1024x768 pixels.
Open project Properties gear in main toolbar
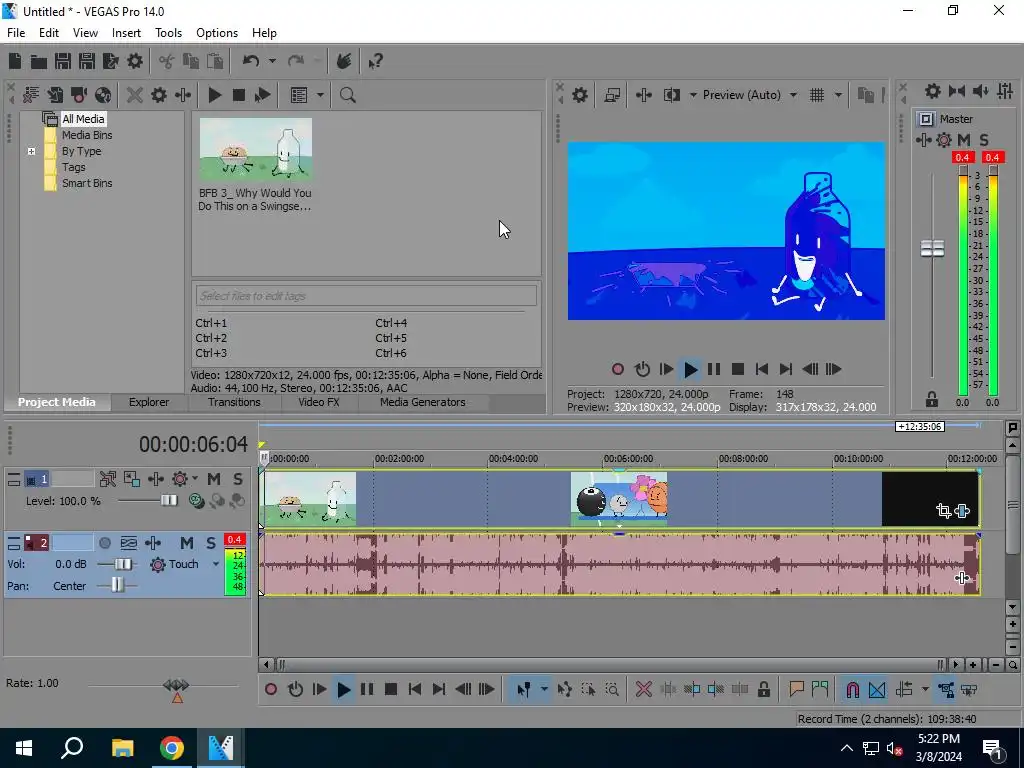[x=135, y=61]
